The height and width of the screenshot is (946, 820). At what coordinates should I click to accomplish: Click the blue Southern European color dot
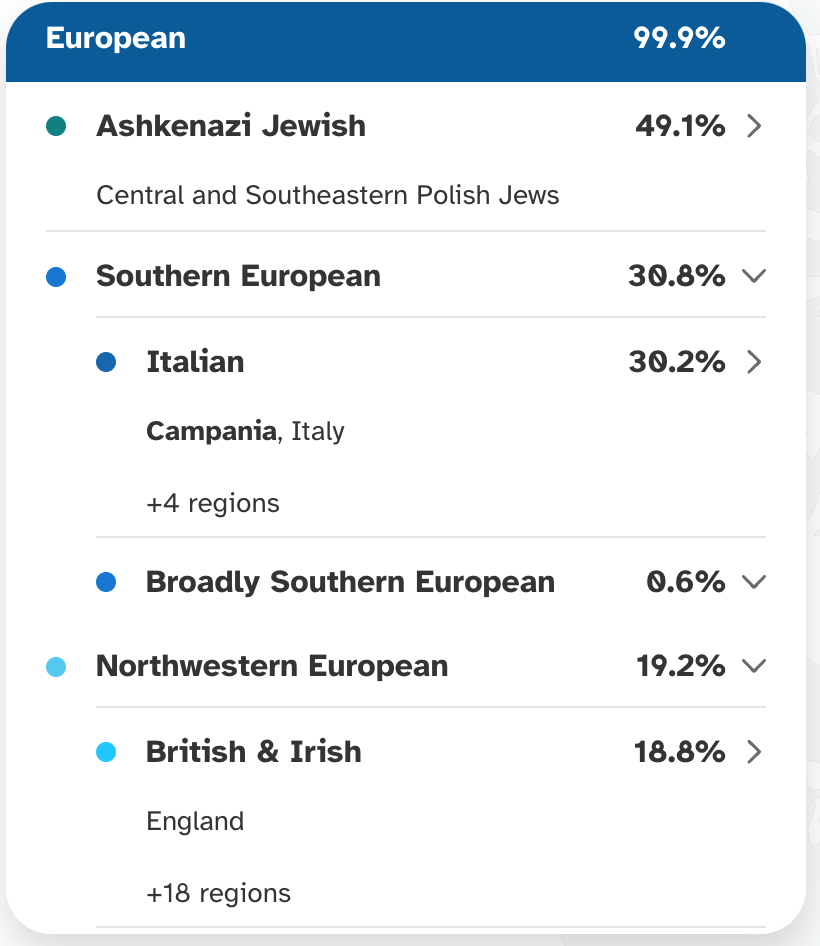tap(56, 277)
